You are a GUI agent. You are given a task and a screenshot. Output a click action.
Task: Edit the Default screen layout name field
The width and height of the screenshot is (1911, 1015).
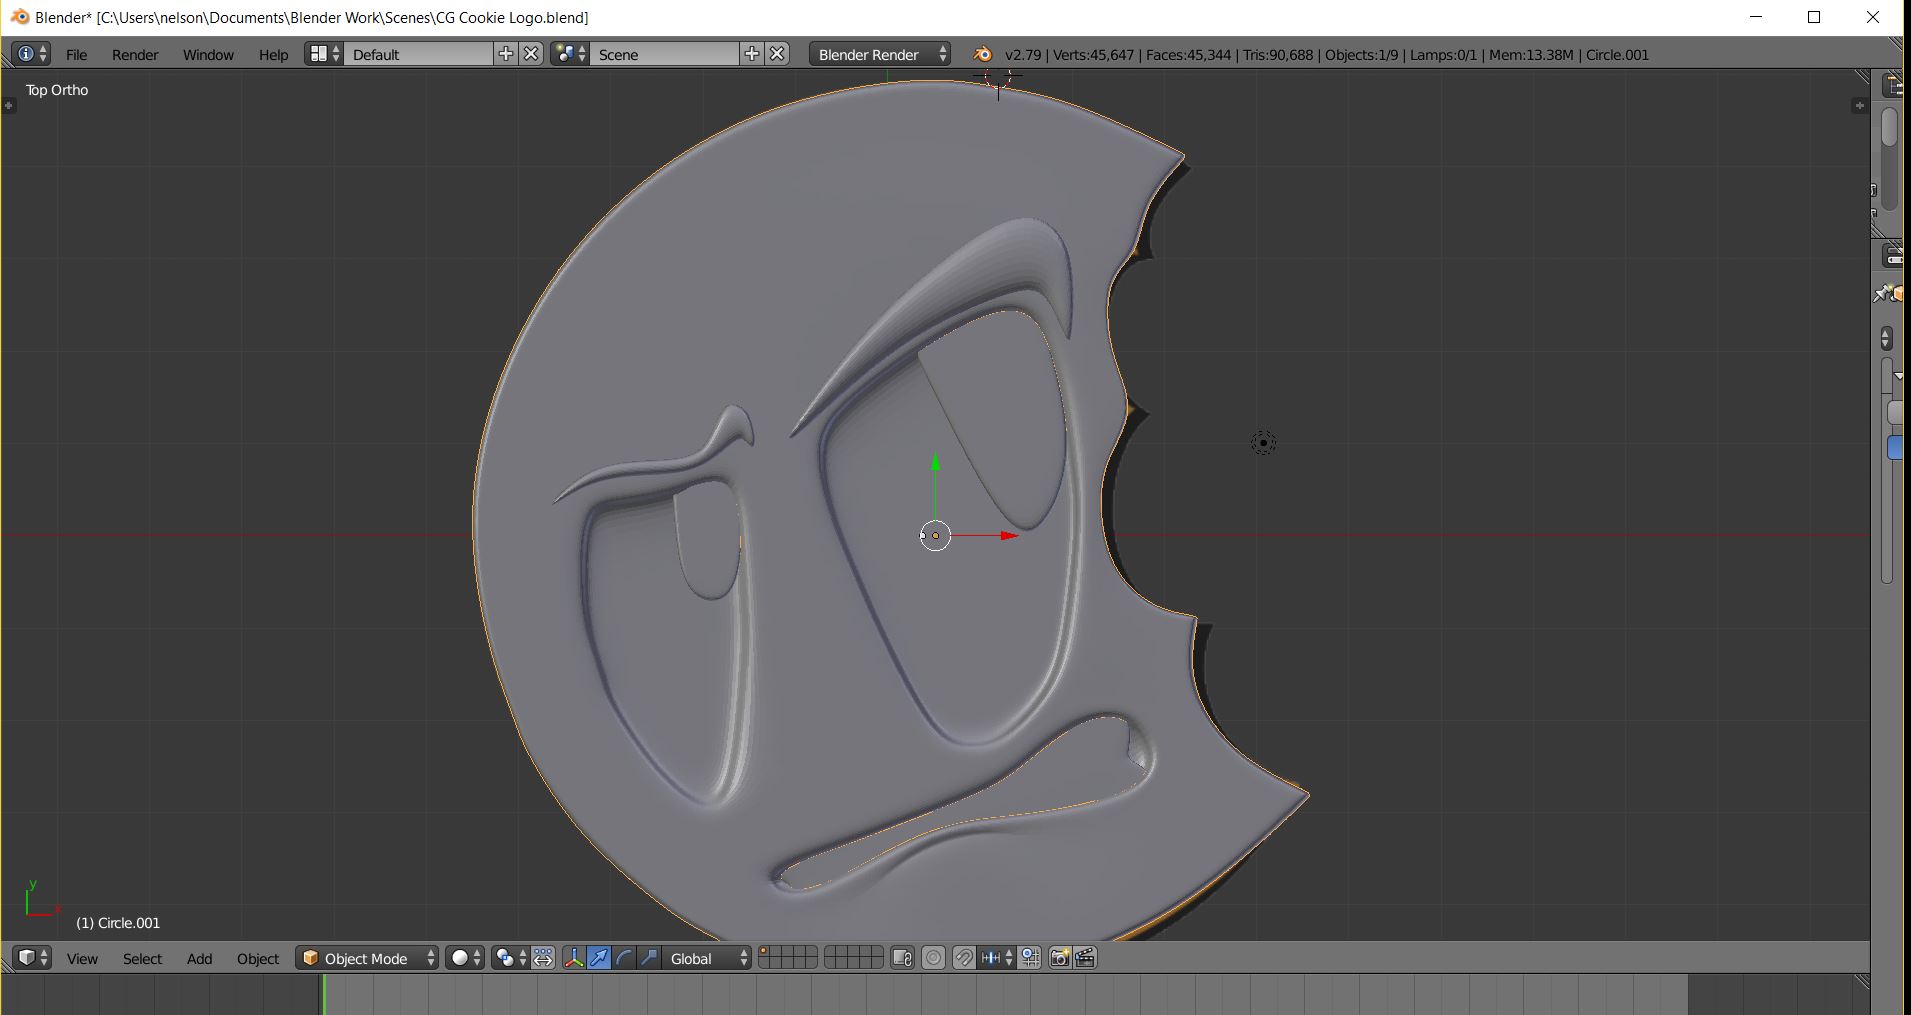(420, 54)
